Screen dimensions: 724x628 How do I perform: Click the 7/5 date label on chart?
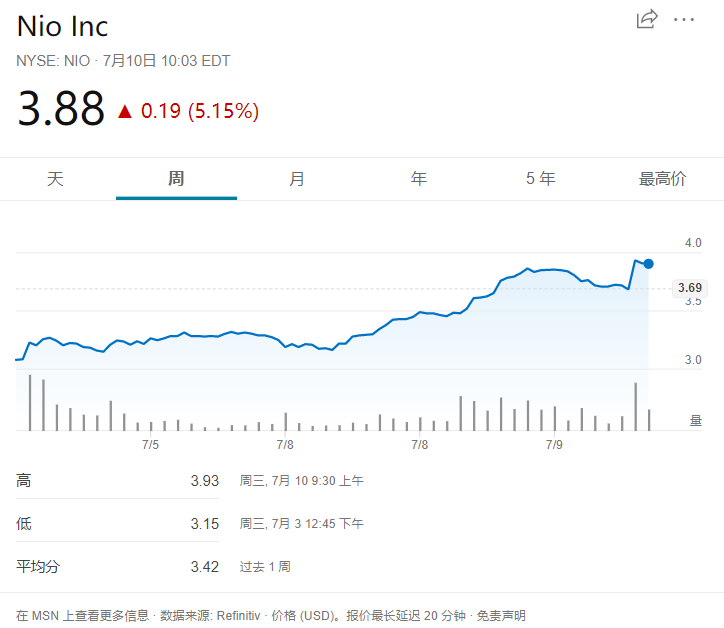click(x=150, y=444)
